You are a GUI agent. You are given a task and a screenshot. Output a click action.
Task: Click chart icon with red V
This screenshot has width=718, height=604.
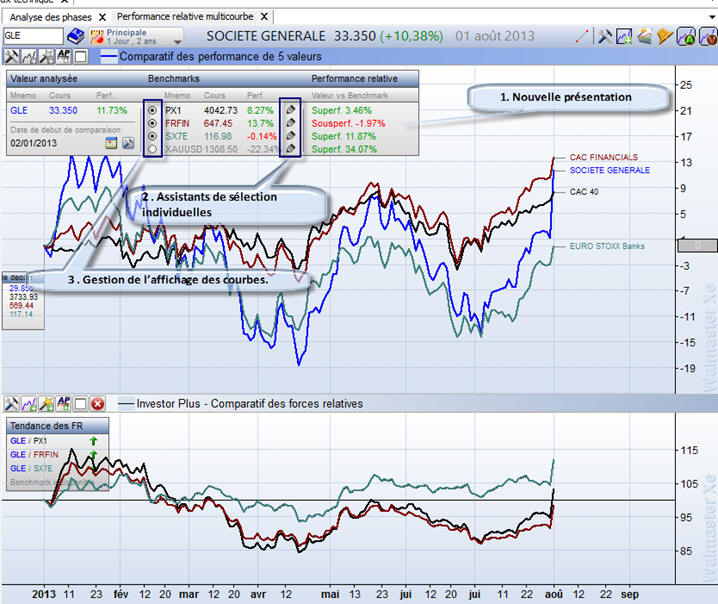pyautogui.click(x=708, y=37)
